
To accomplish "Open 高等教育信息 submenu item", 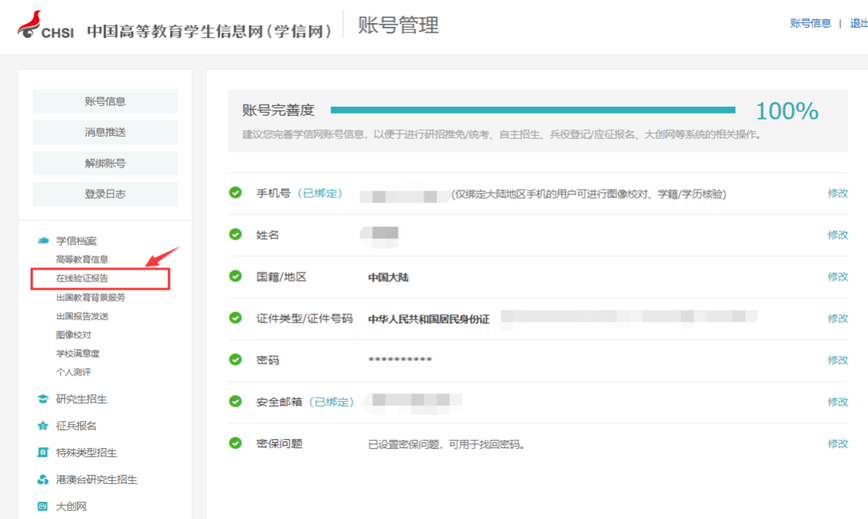I will pyautogui.click(x=82, y=260).
